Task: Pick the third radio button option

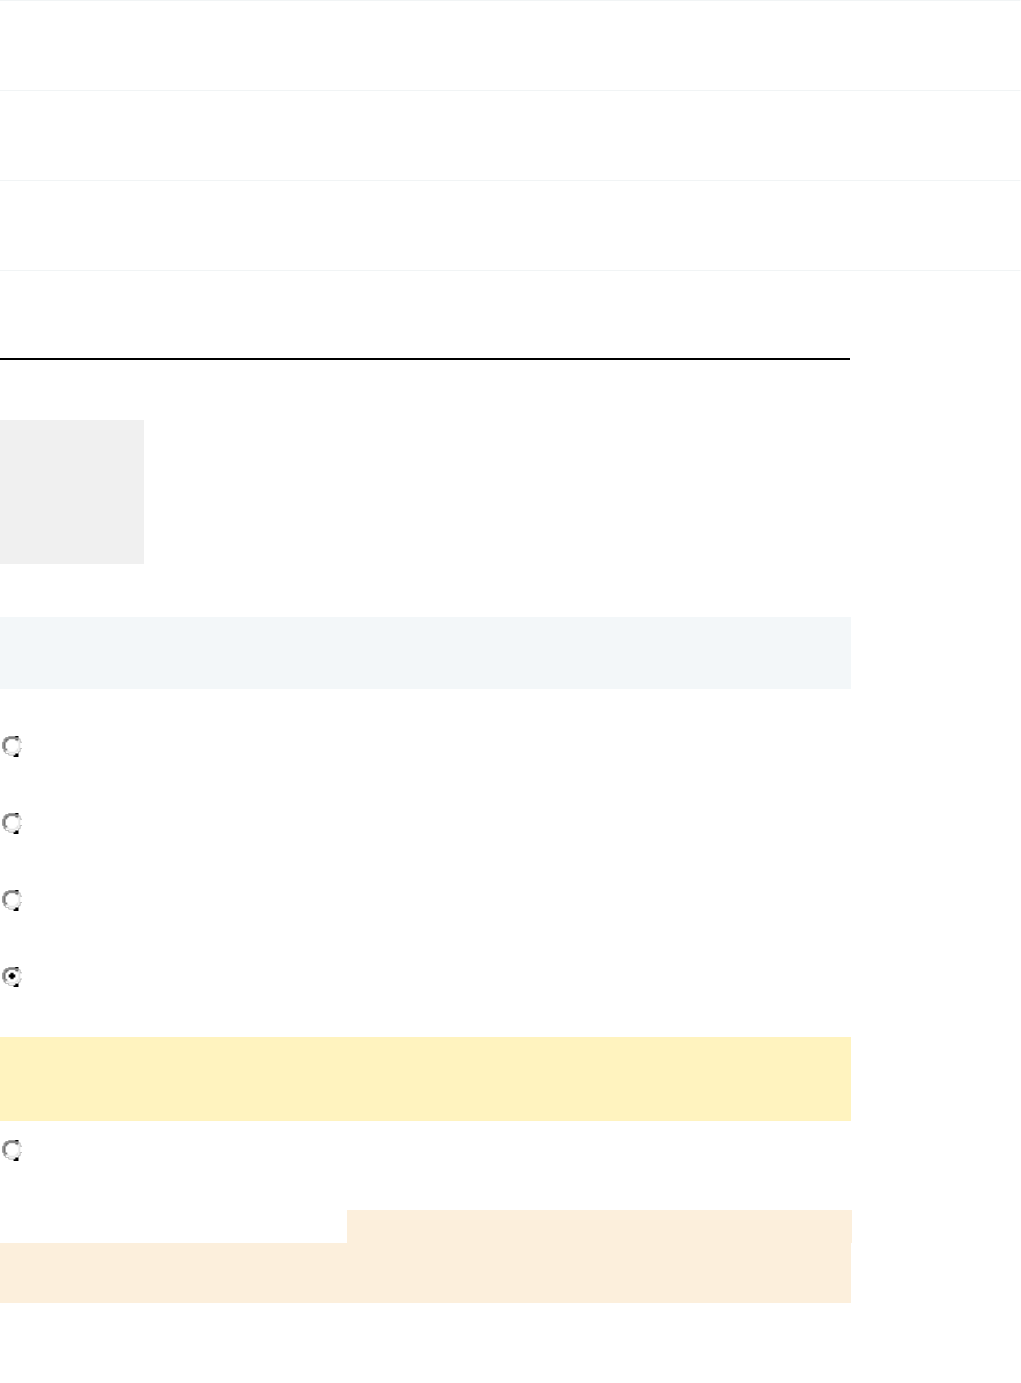Action: click(x=12, y=900)
